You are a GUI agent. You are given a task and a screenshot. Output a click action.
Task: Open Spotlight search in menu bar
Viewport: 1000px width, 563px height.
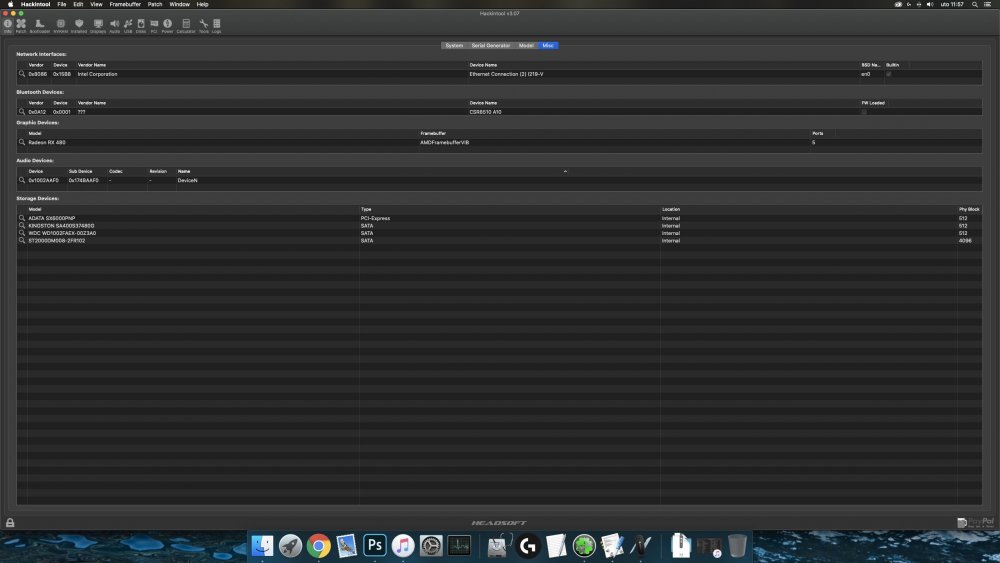point(974,4)
